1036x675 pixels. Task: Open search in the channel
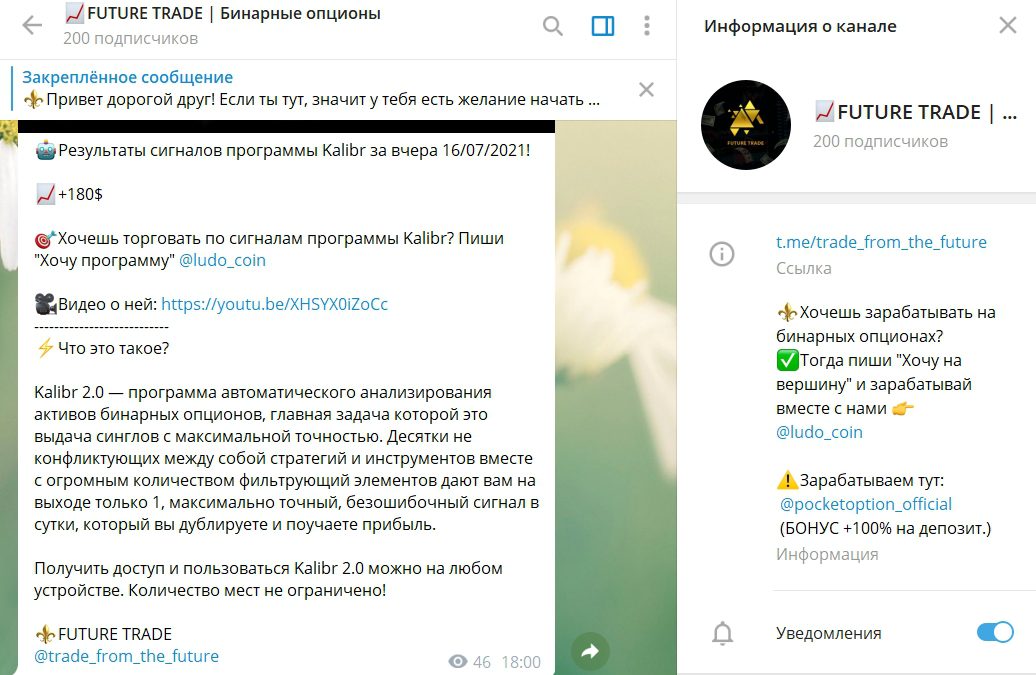pyautogui.click(x=552, y=26)
